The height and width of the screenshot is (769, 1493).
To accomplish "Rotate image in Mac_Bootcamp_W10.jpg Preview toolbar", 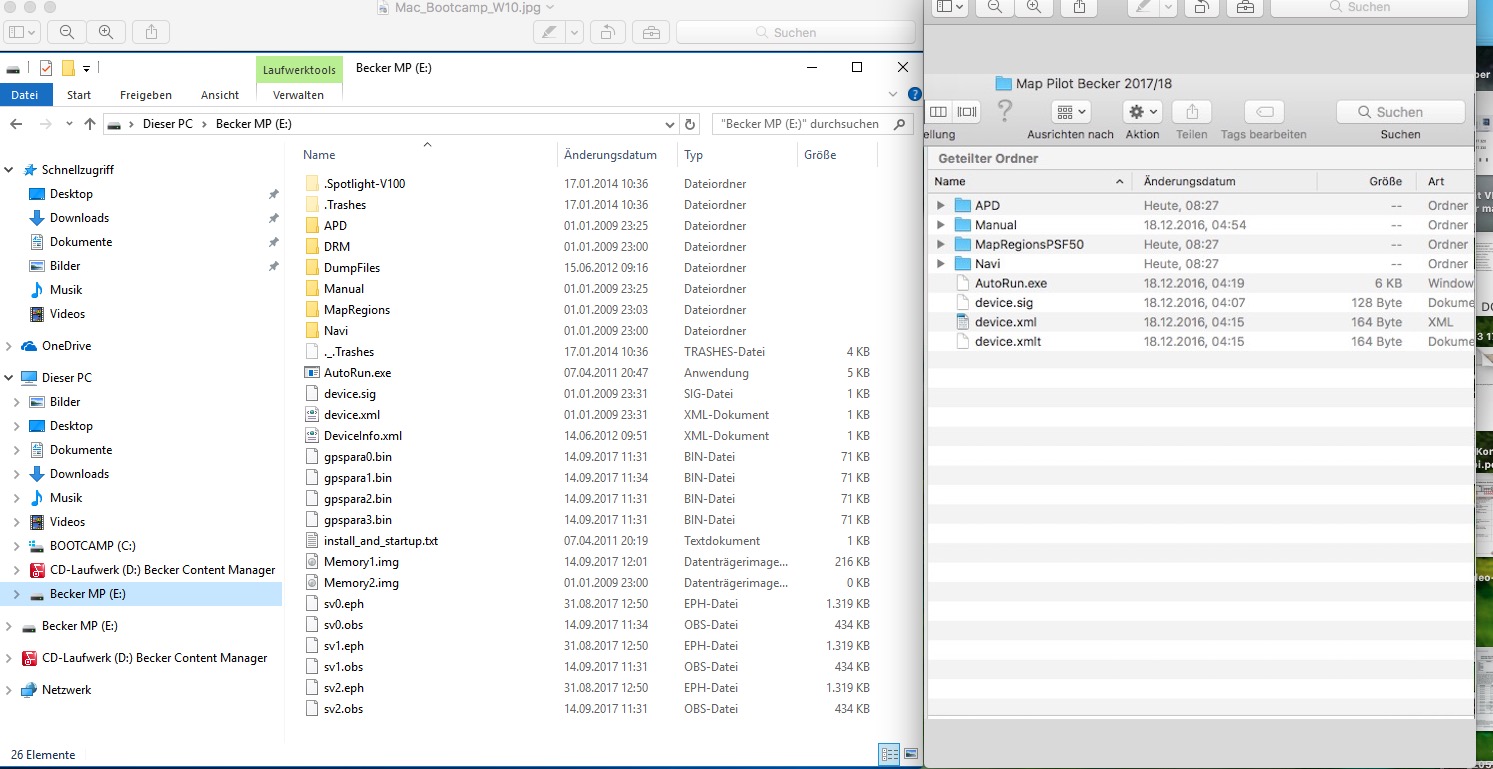I will coord(607,32).
